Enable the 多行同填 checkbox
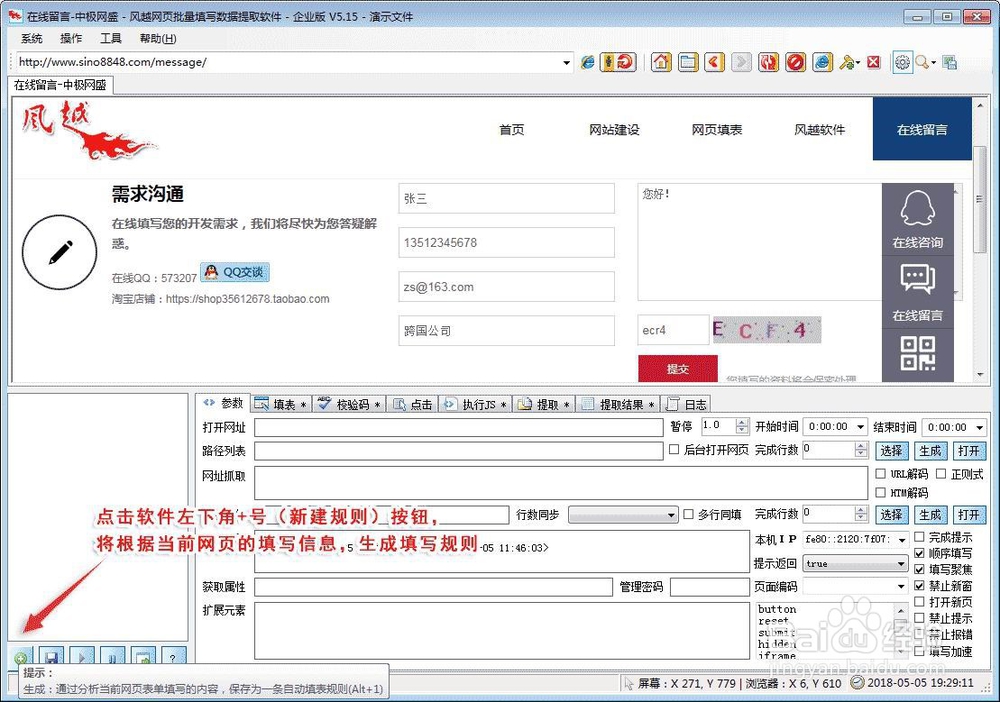The height and width of the screenshot is (702, 1000). [688, 514]
